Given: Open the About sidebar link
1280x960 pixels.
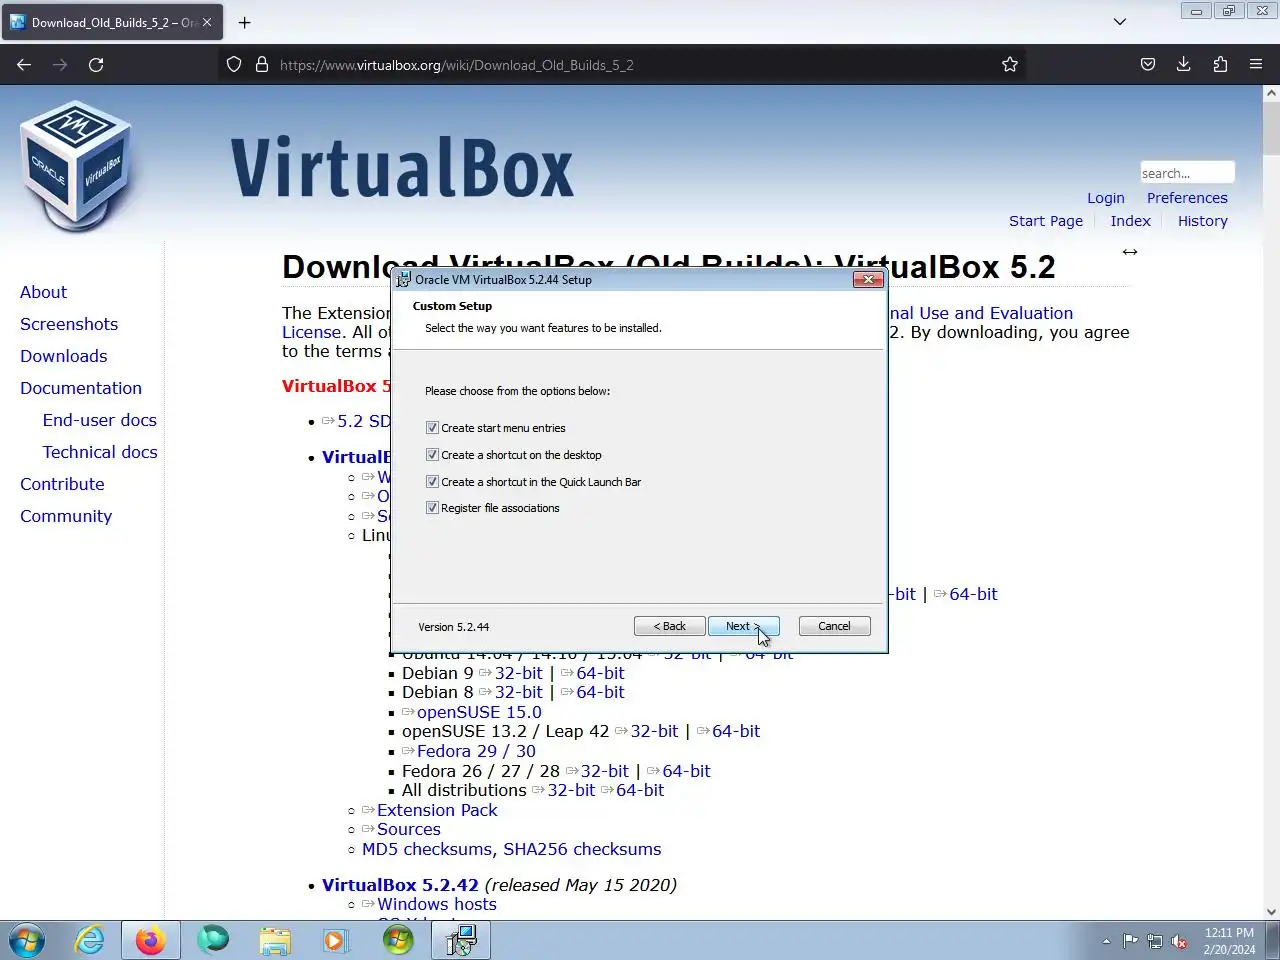Looking at the screenshot, I should [x=43, y=292].
